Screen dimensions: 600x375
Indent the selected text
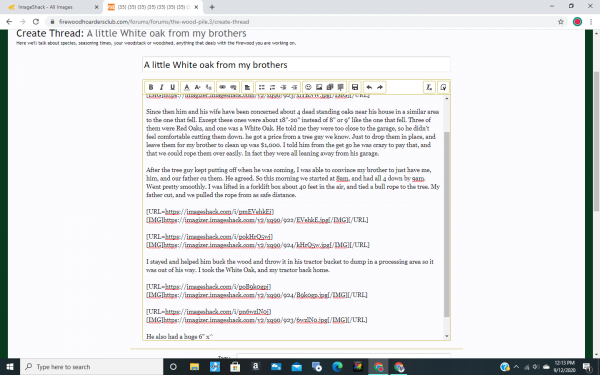click(294, 87)
